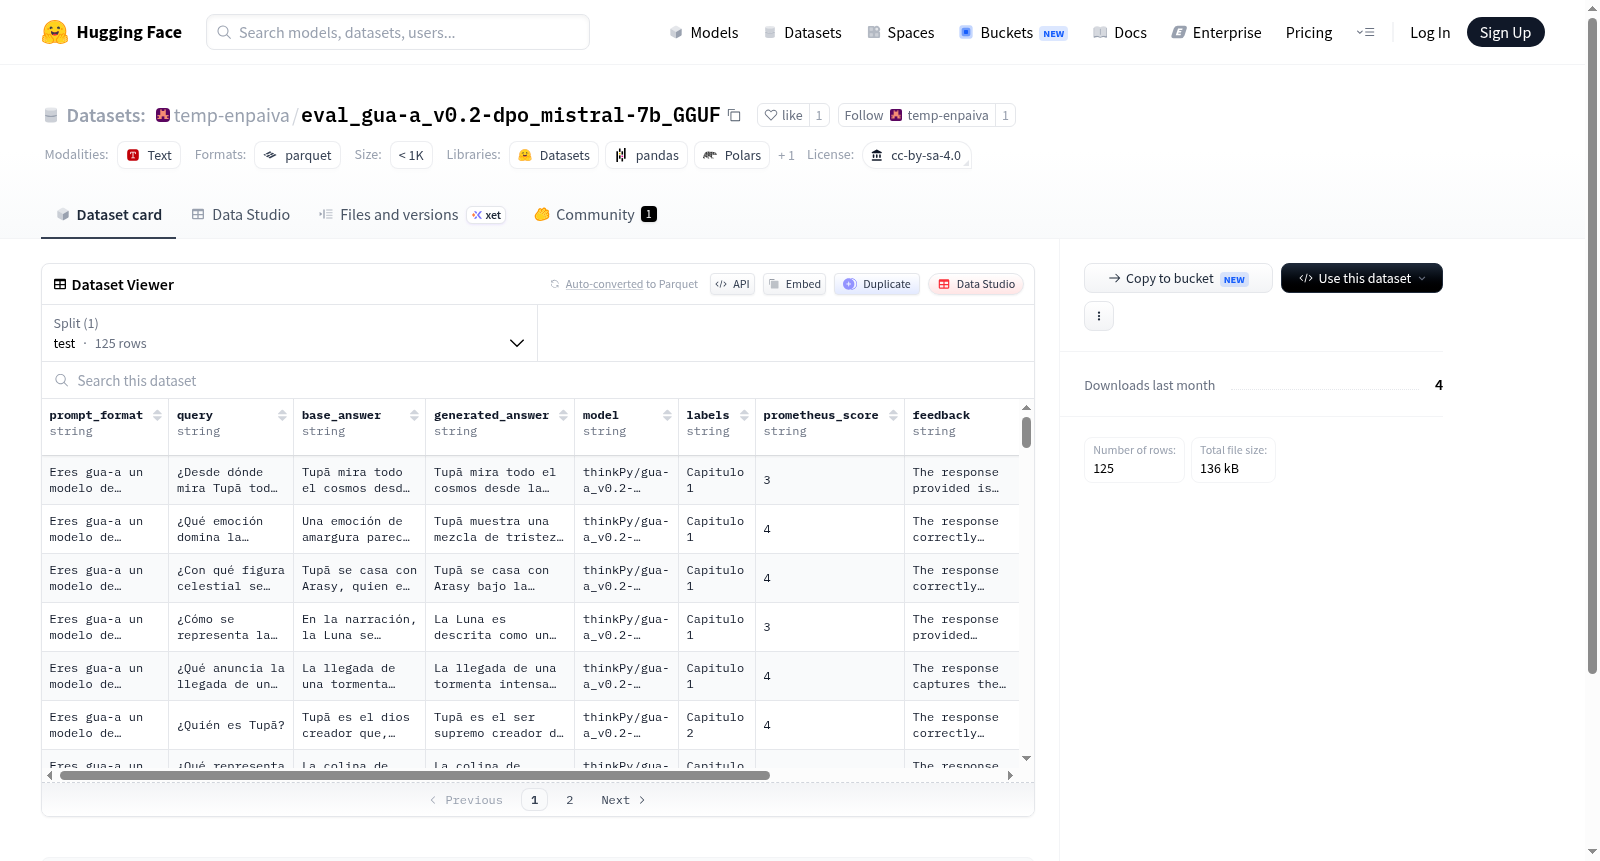Open the Data Studio tab
This screenshot has width=1600, height=861.
click(241, 214)
